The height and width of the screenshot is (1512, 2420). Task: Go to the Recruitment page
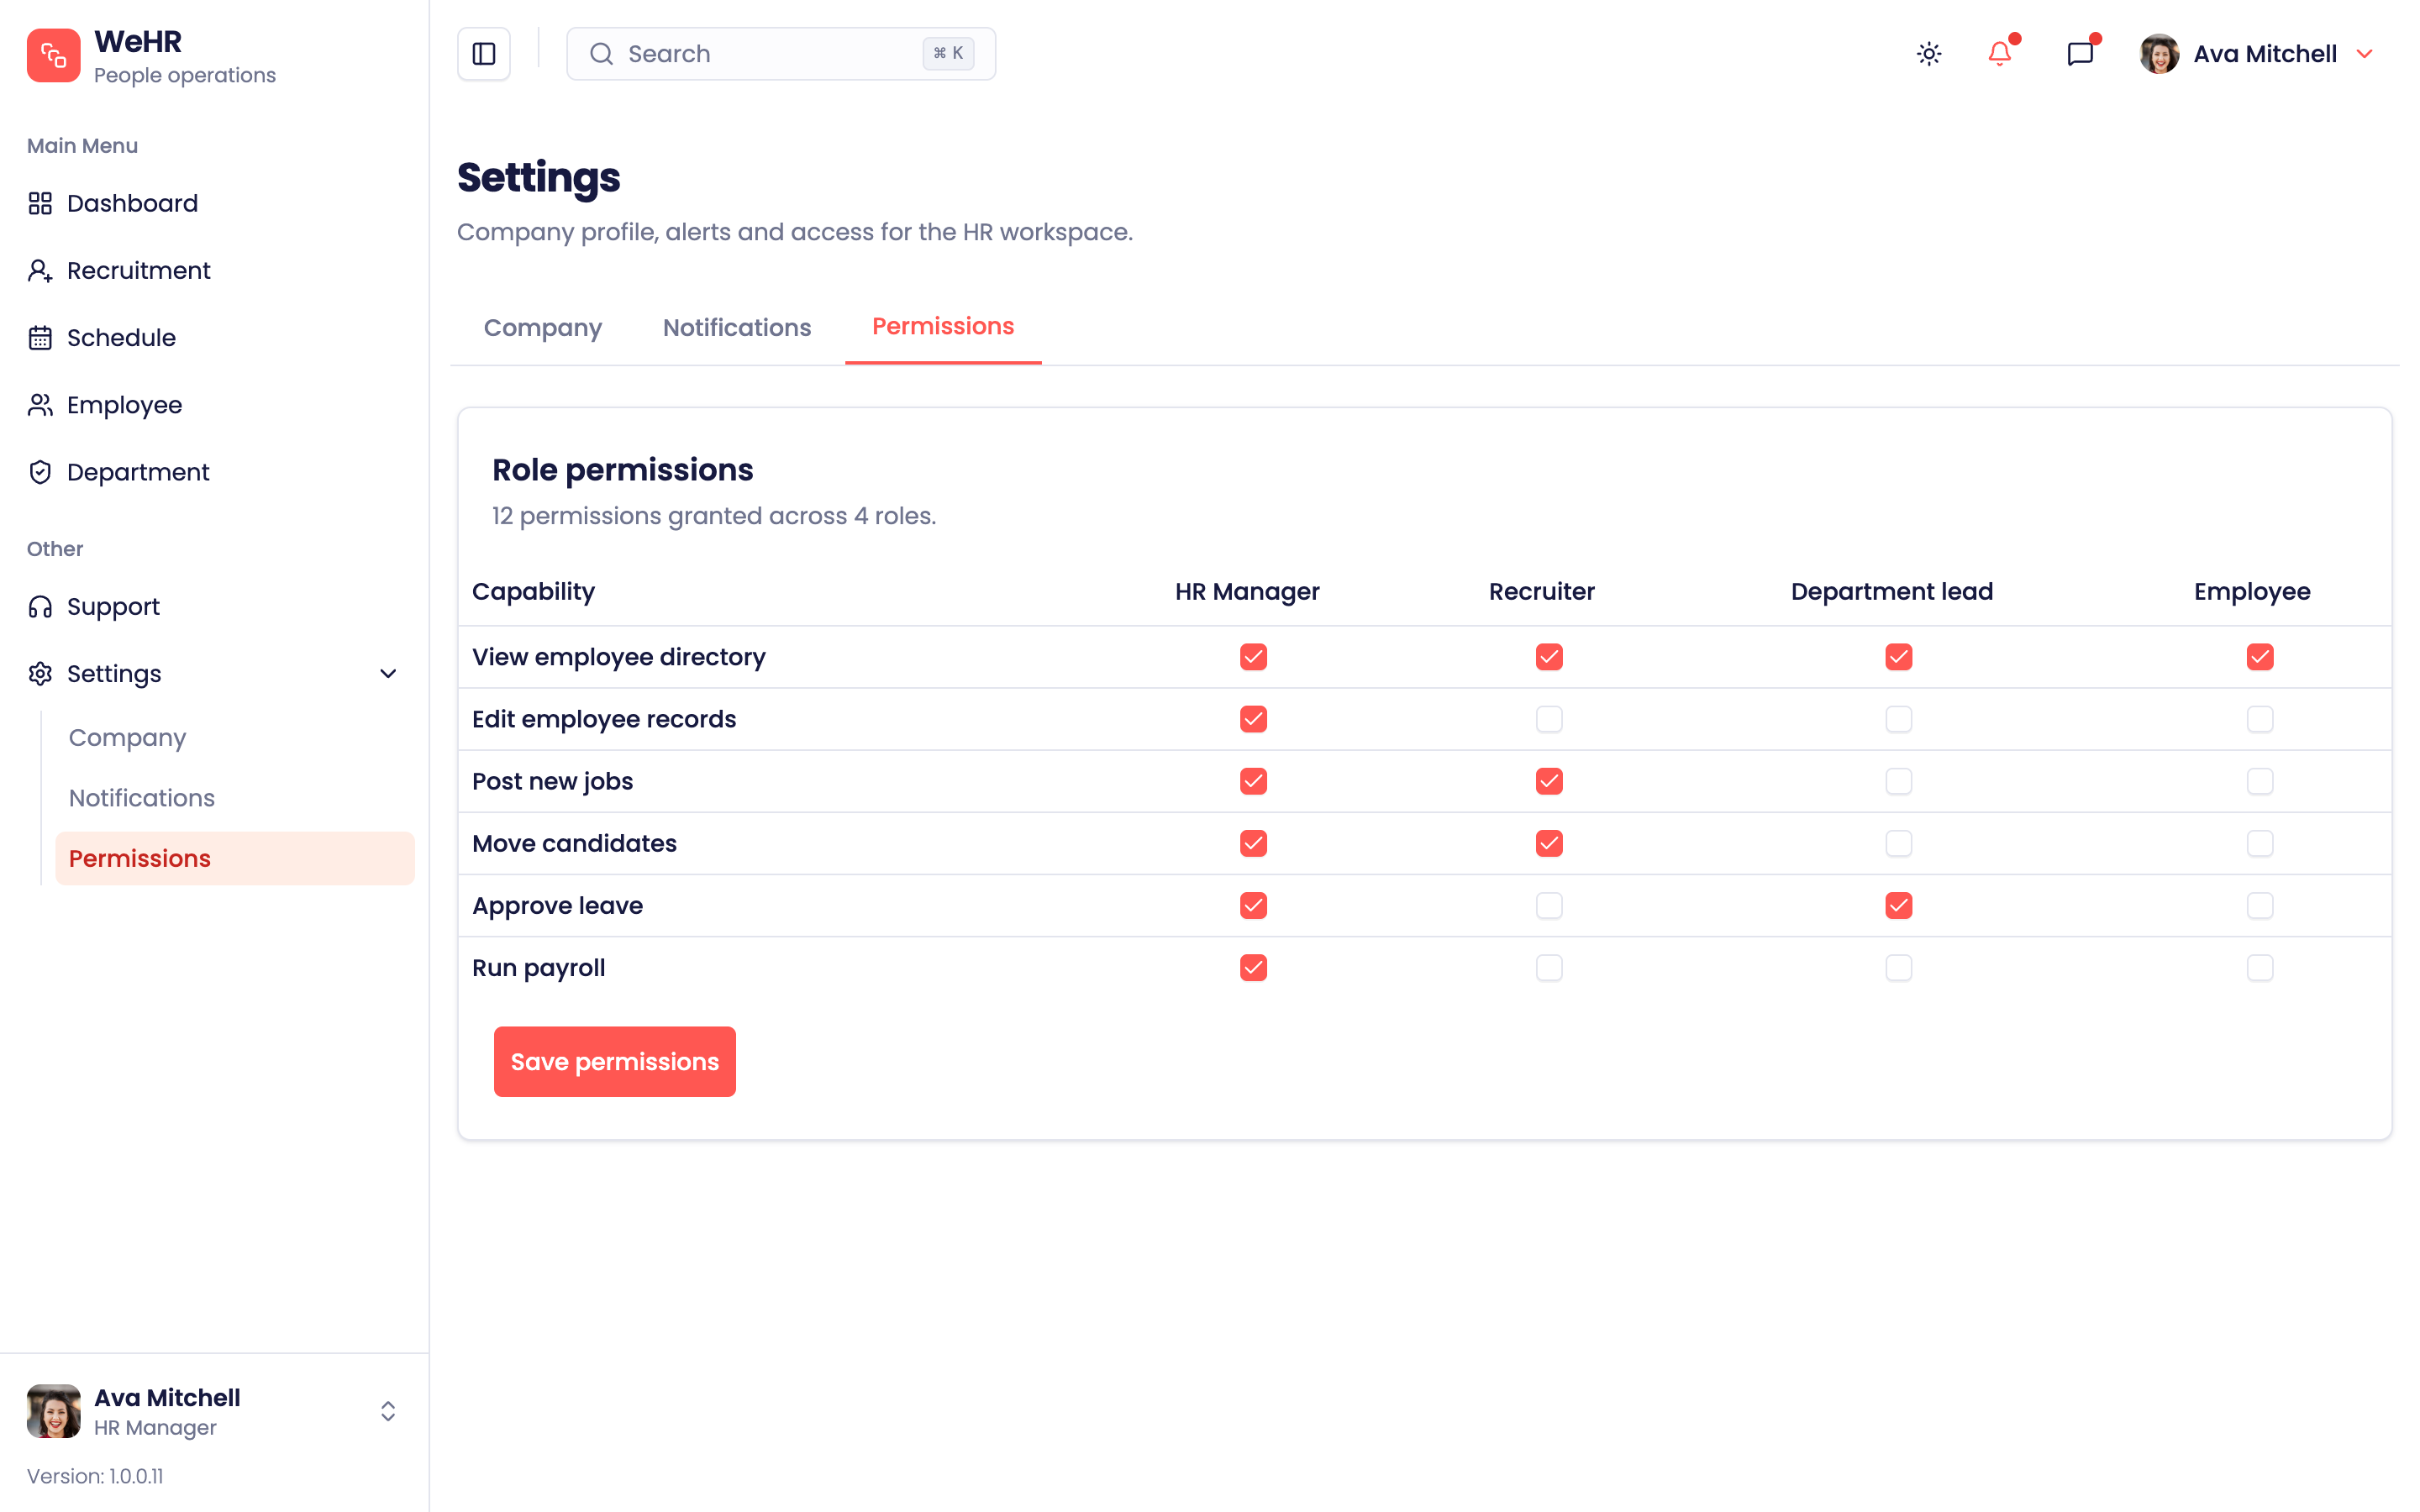(215, 270)
